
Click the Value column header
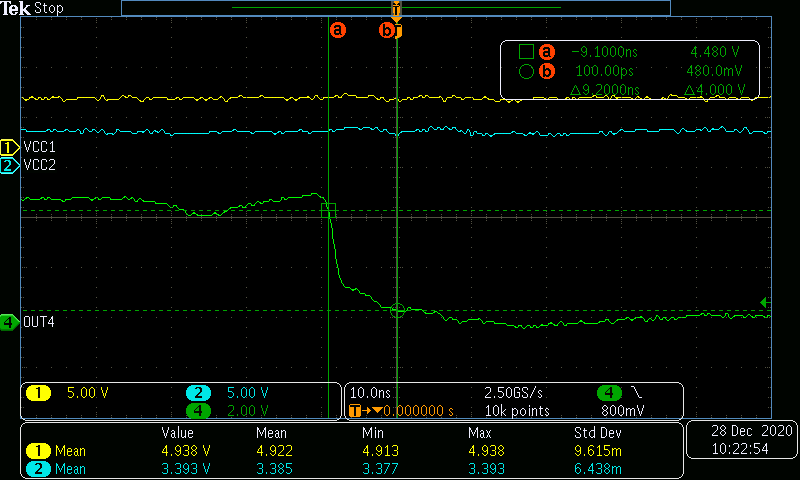click(178, 433)
